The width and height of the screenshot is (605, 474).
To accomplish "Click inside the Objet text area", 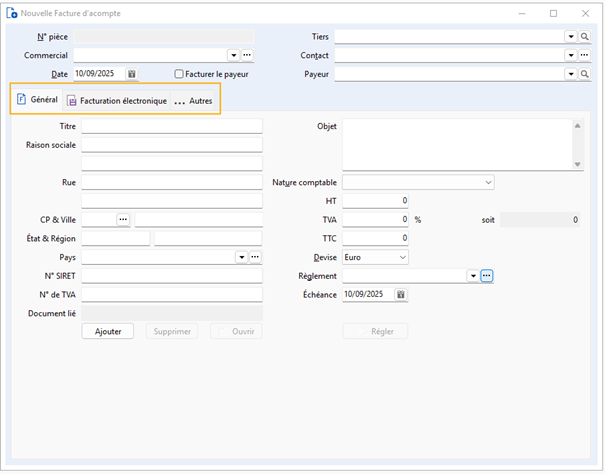I will pos(456,144).
